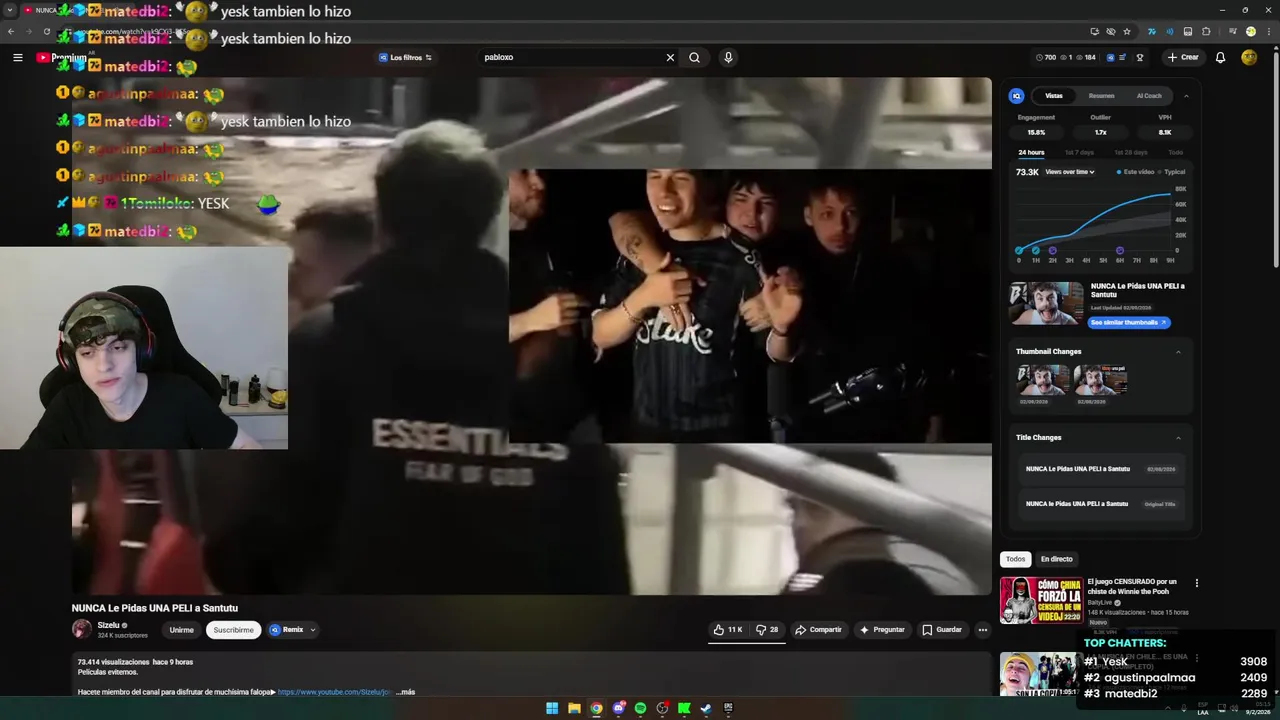Collapse the Title Changes section
The image size is (1280, 720).
tap(1178, 437)
